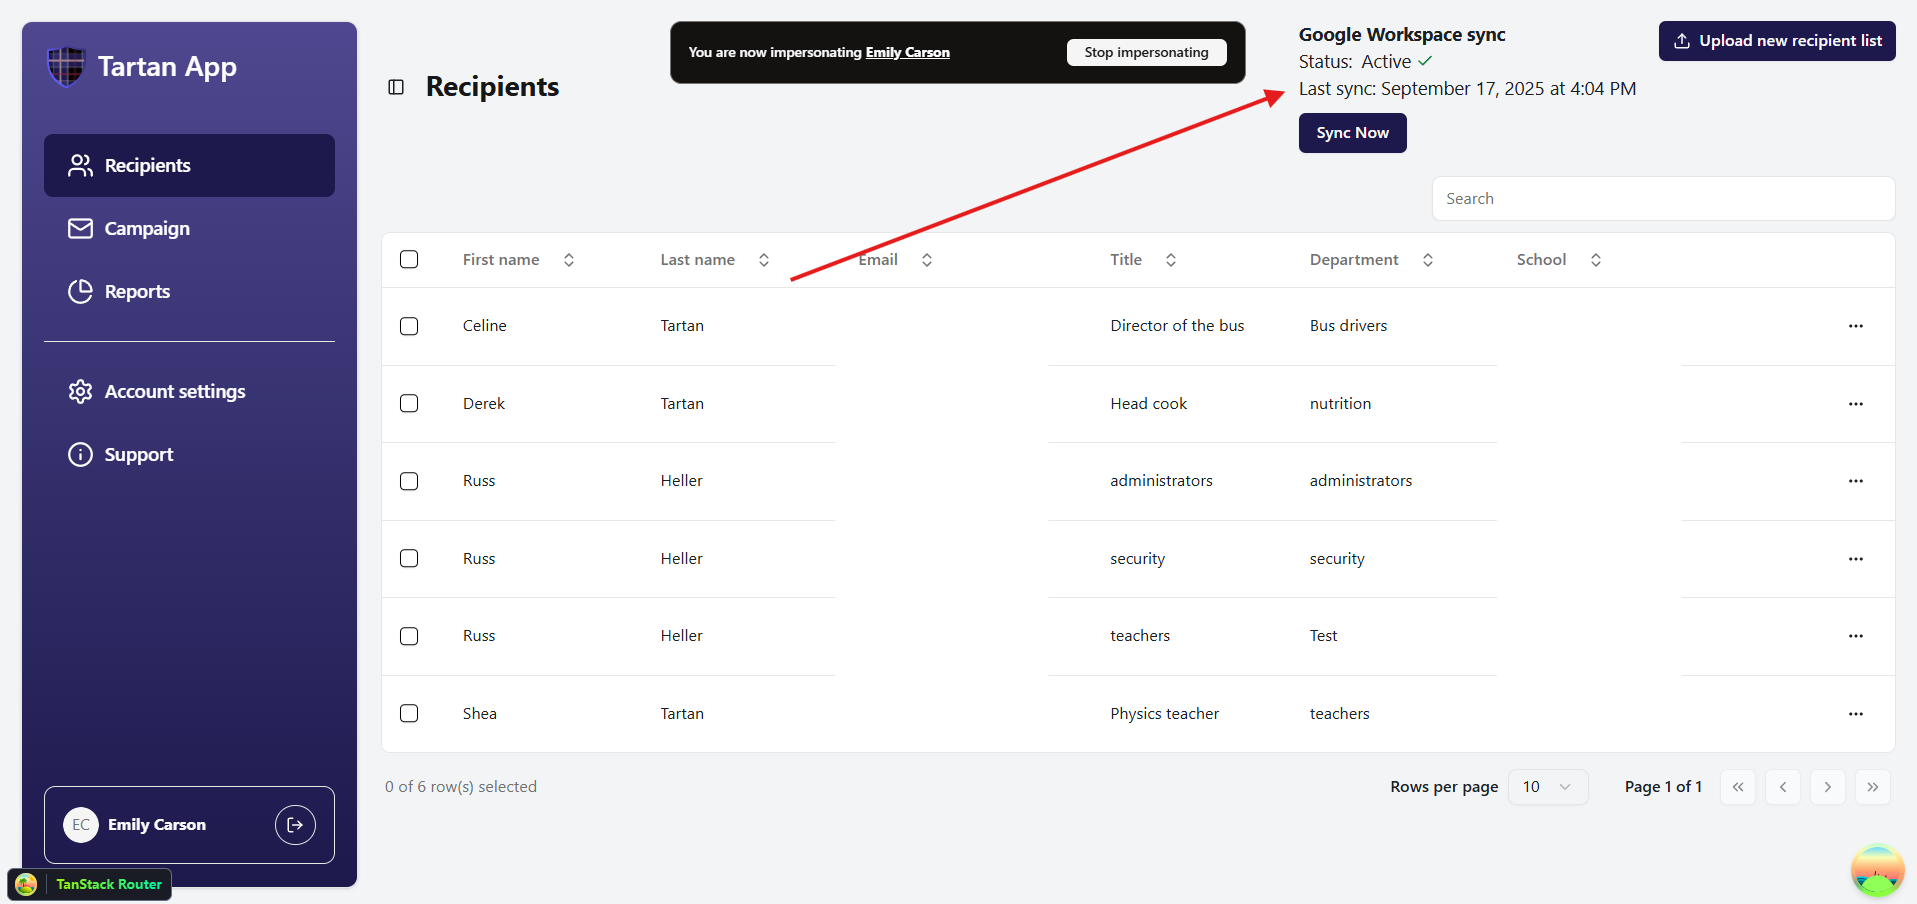Open Campaign in the sidebar
The width and height of the screenshot is (1917, 904).
point(147,229)
